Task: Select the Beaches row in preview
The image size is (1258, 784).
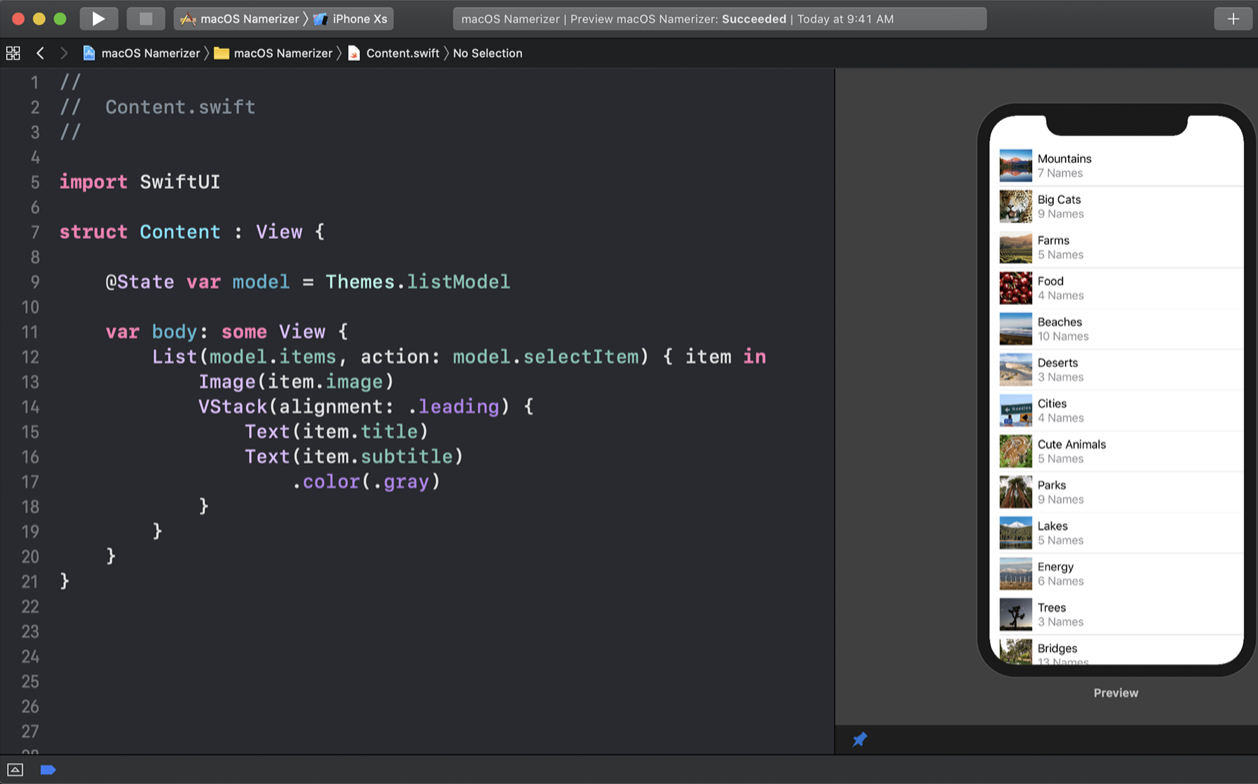Action: [x=1116, y=329]
